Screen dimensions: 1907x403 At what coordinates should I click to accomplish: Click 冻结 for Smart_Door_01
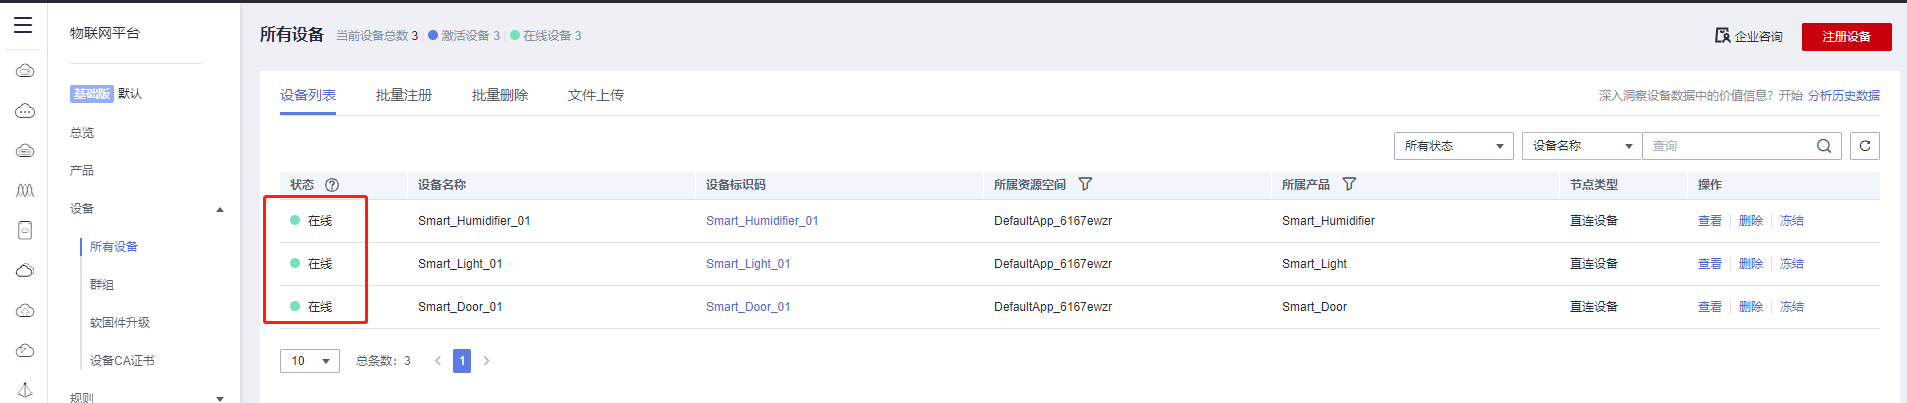[1791, 307]
